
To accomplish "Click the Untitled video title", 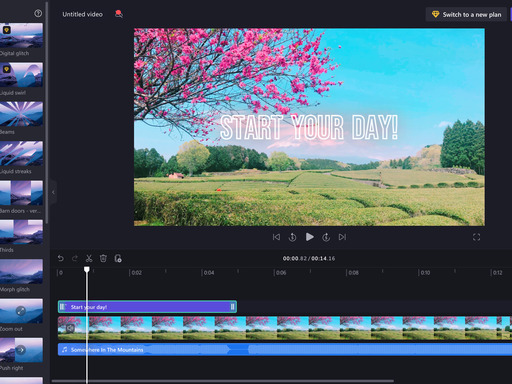I will pyautogui.click(x=82, y=14).
